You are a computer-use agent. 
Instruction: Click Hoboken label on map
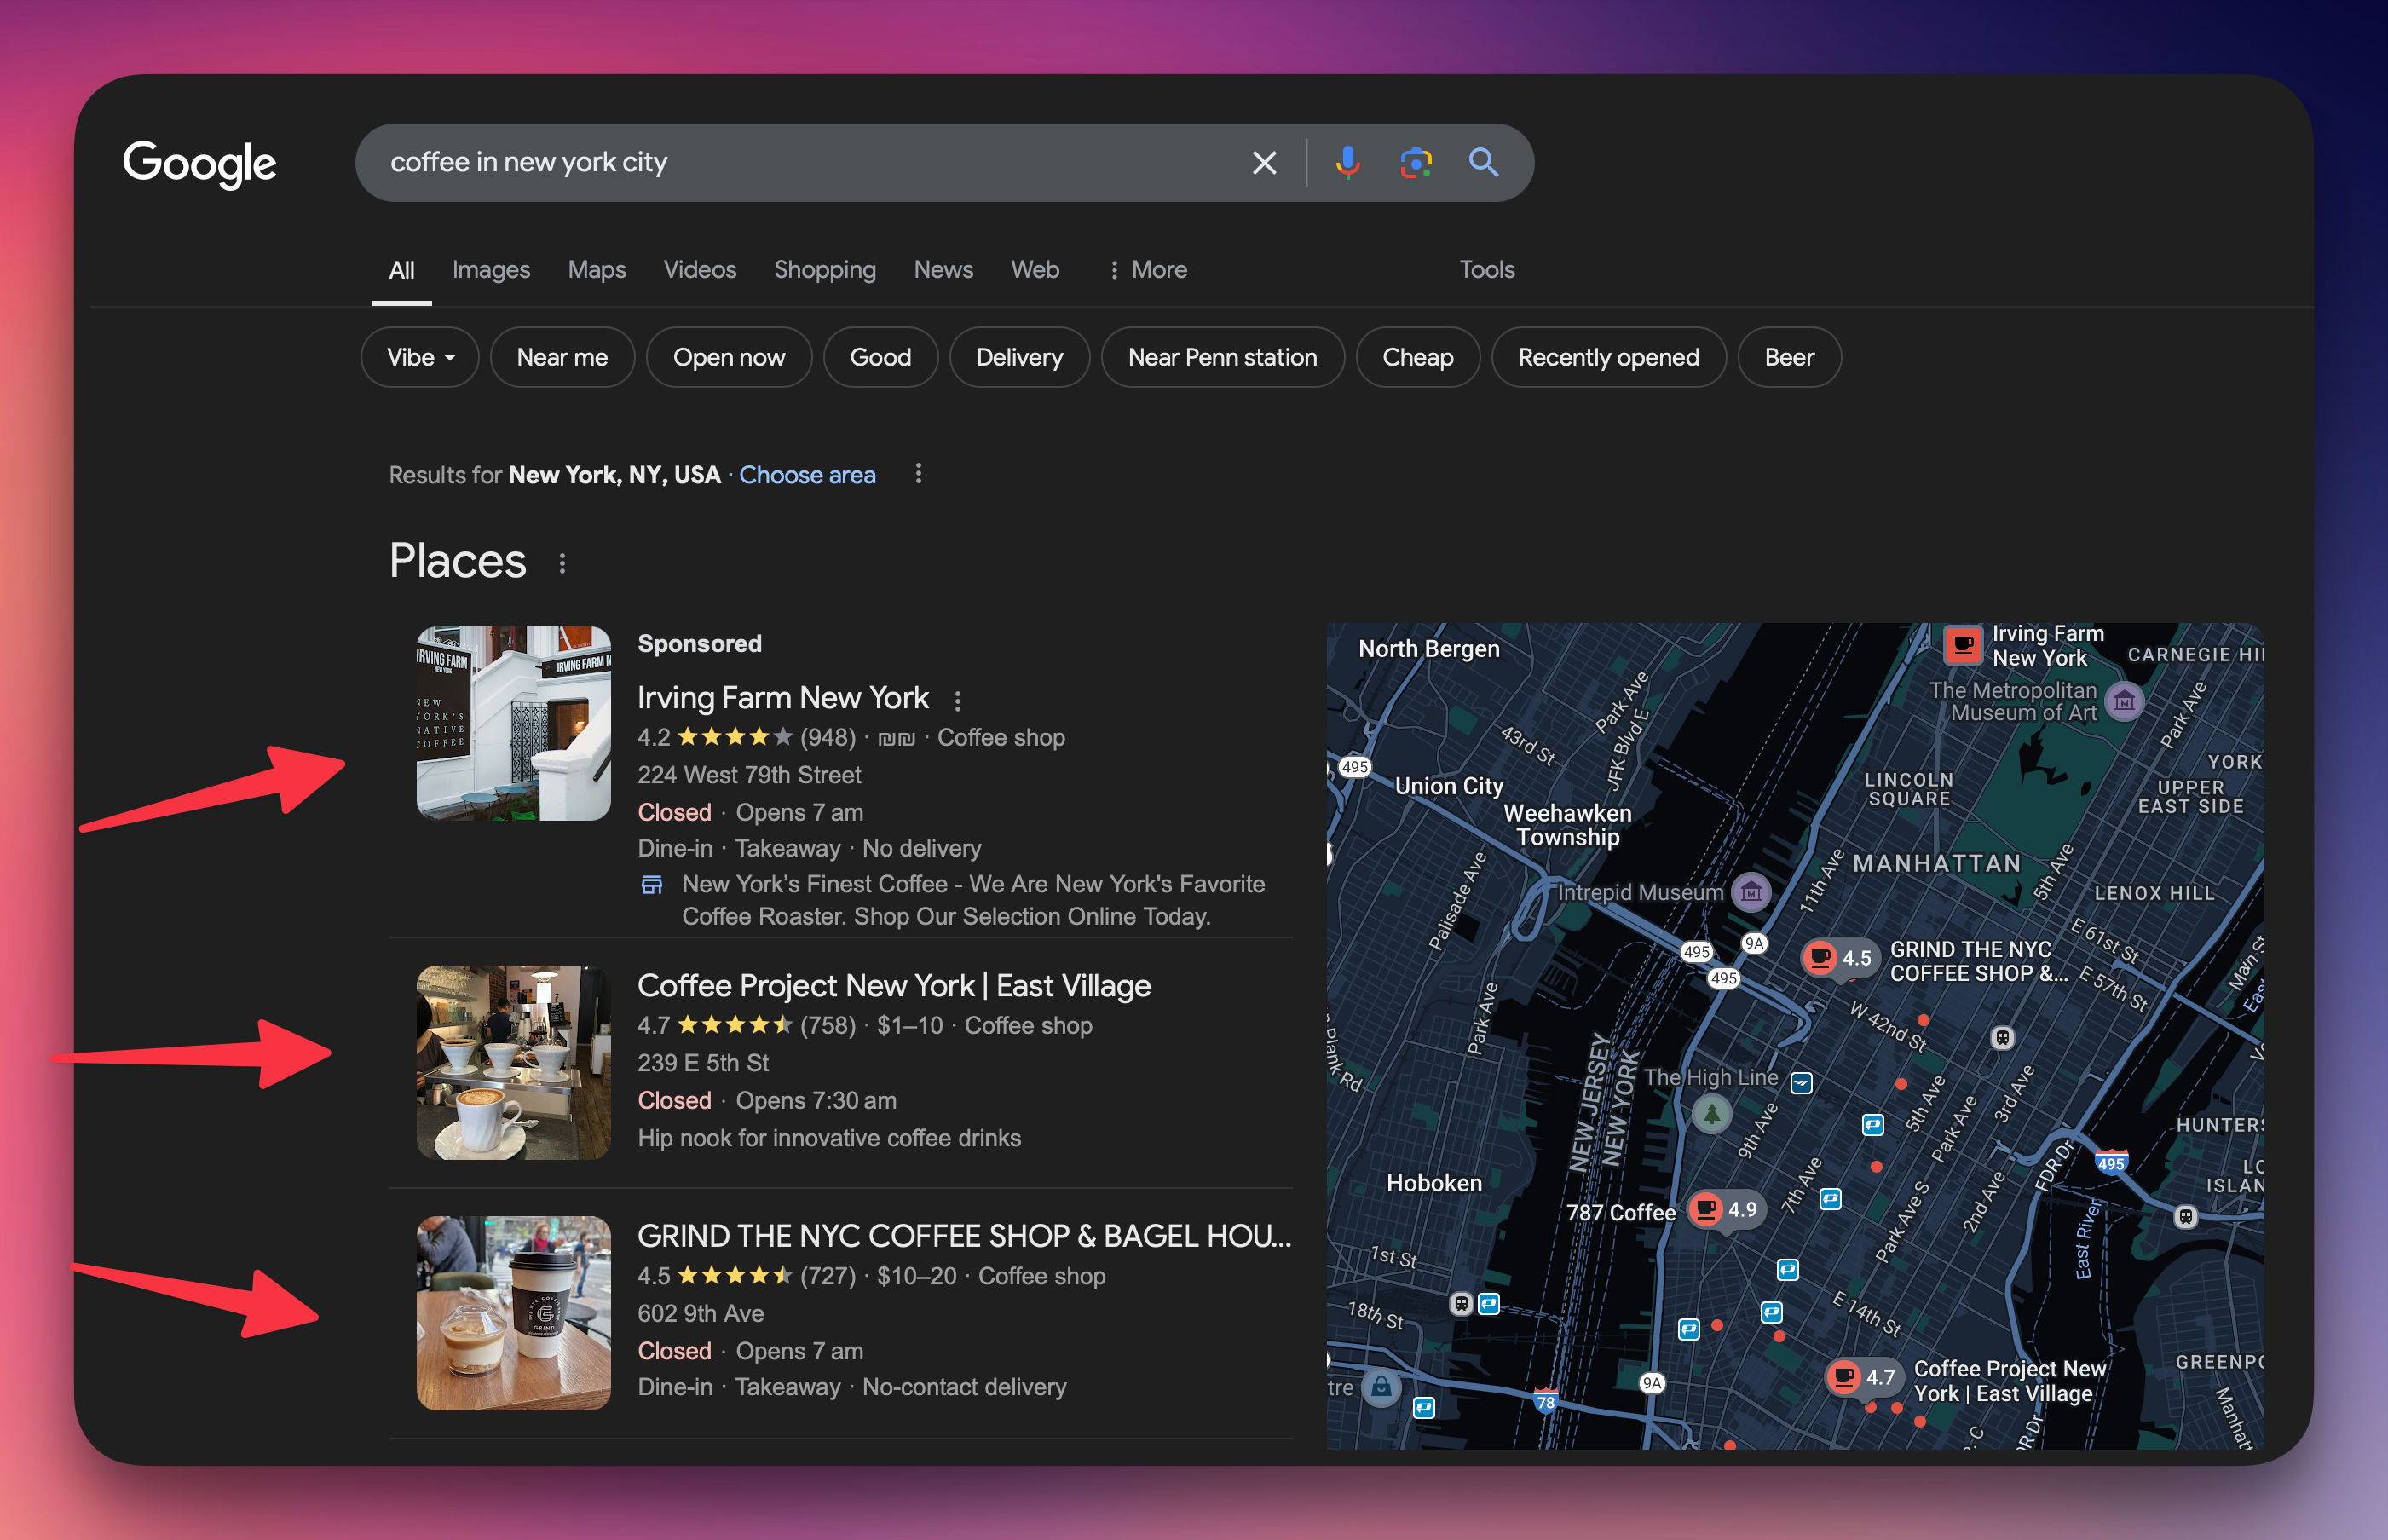click(1434, 1183)
